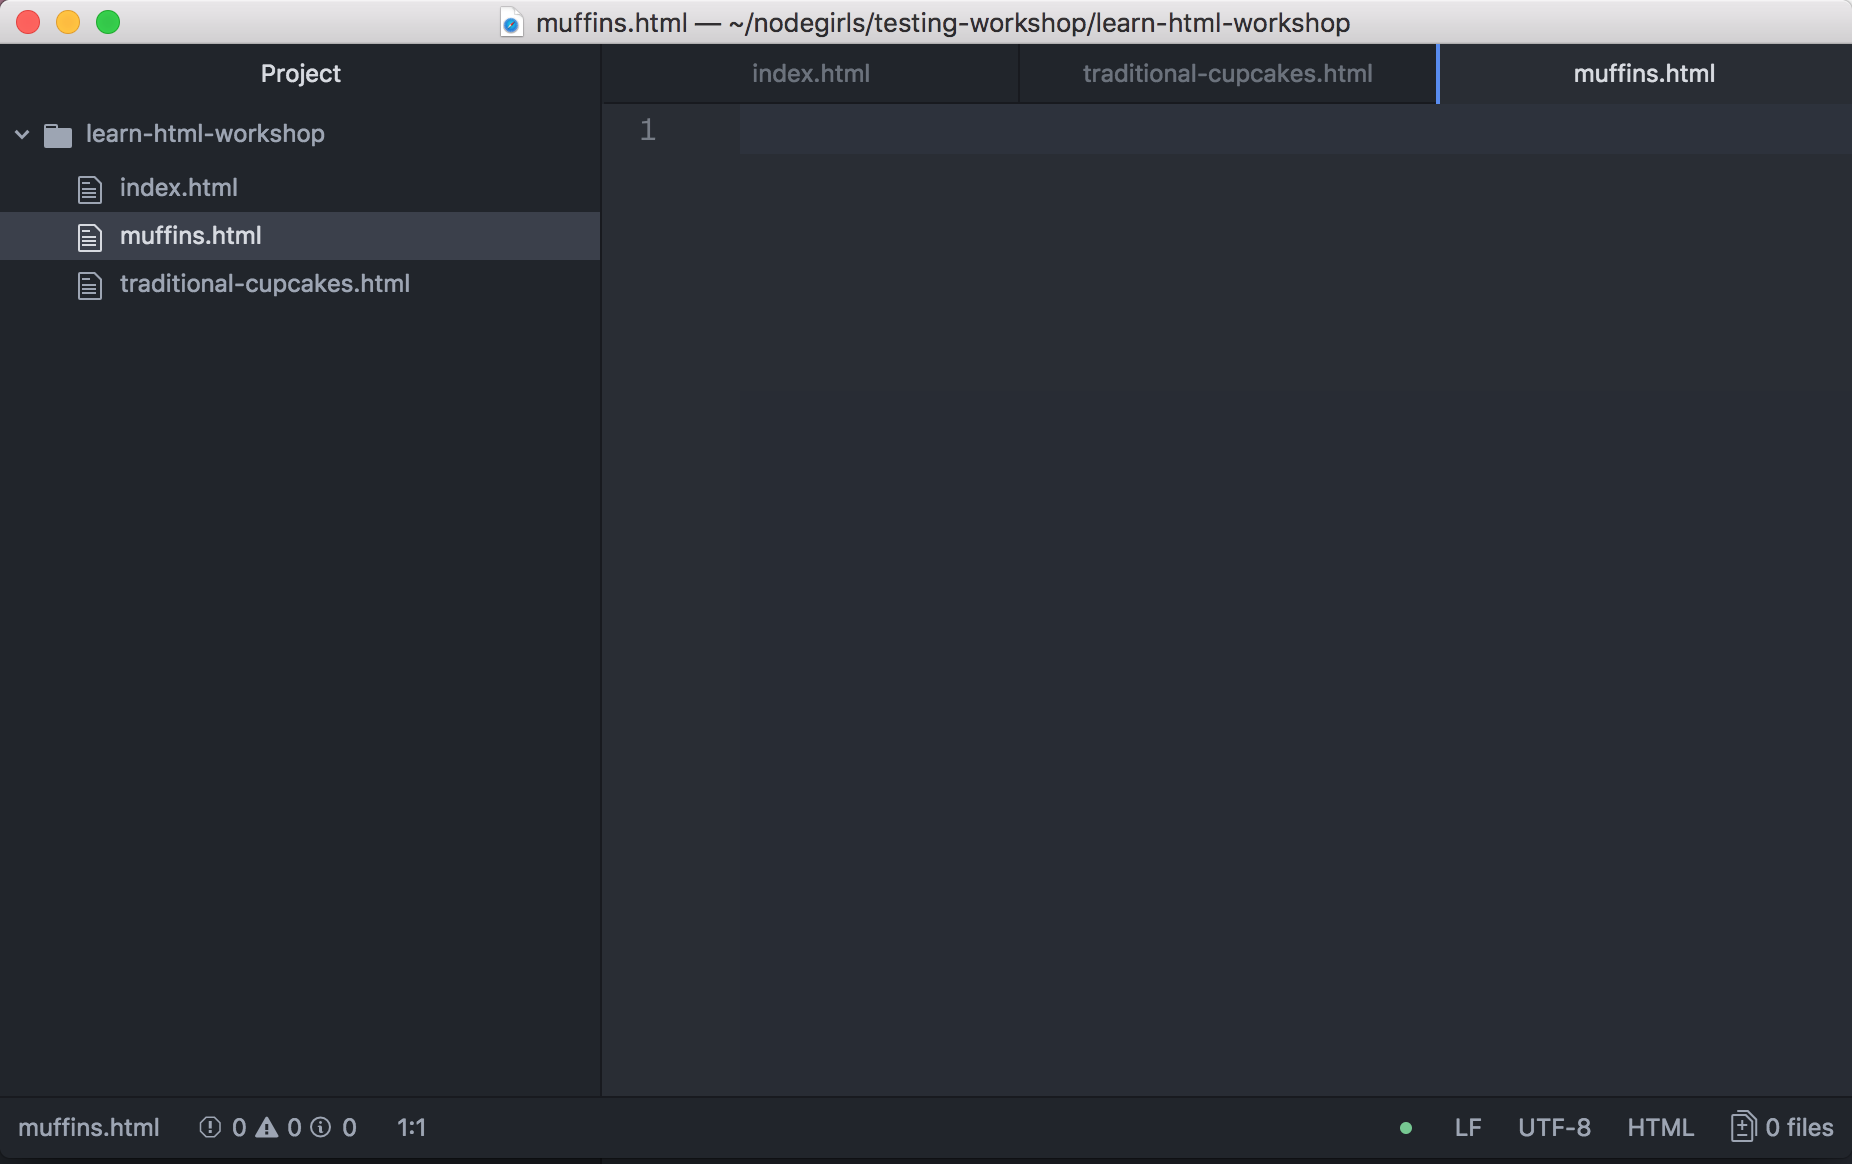This screenshot has width=1852, height=1164.
Task: Maximize the window with green button
Action: point(108,22)
